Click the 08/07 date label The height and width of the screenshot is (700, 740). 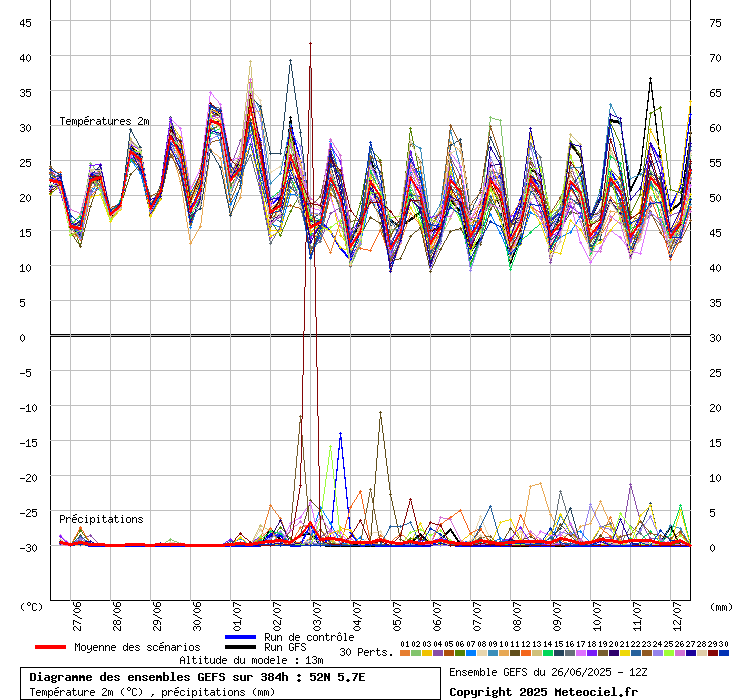tap(517, 616)
